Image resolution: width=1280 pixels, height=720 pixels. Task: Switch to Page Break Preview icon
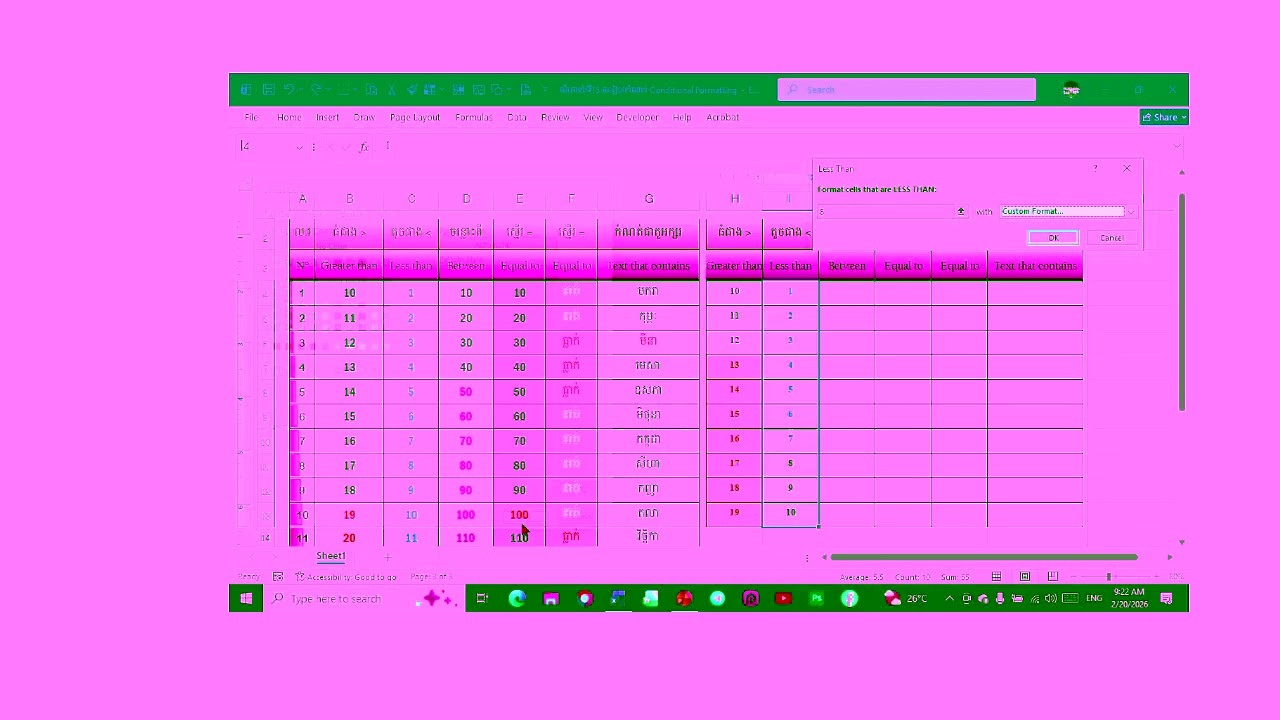click(x=1053, y=577)
